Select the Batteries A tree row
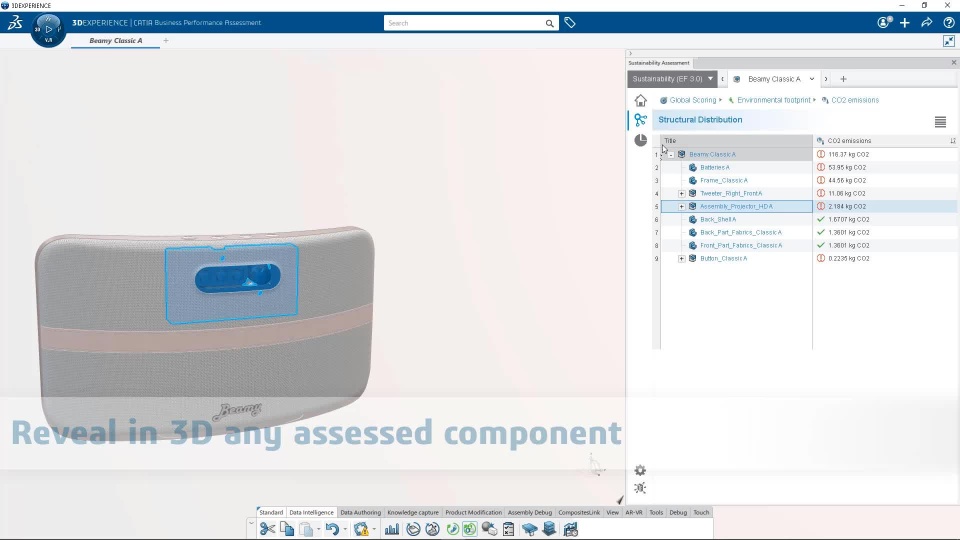The height and width of the screenshot is (540, 960). click(x=737, y=167)
